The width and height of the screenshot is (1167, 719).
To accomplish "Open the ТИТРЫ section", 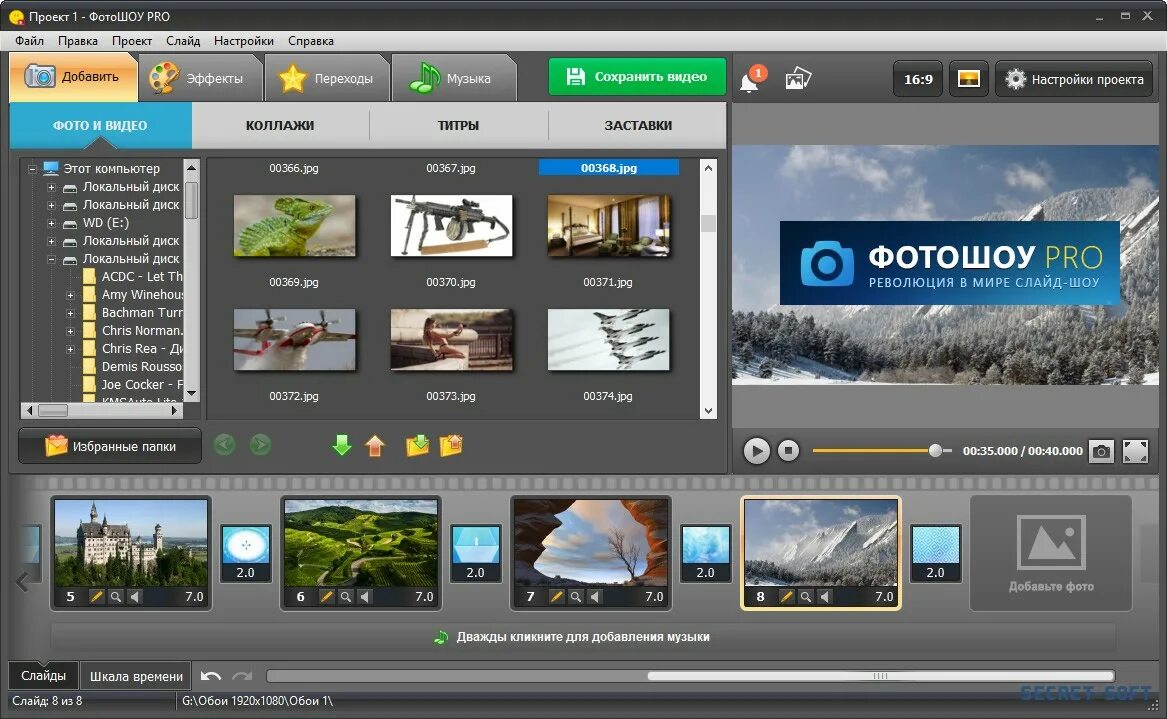I will [458, 125].
